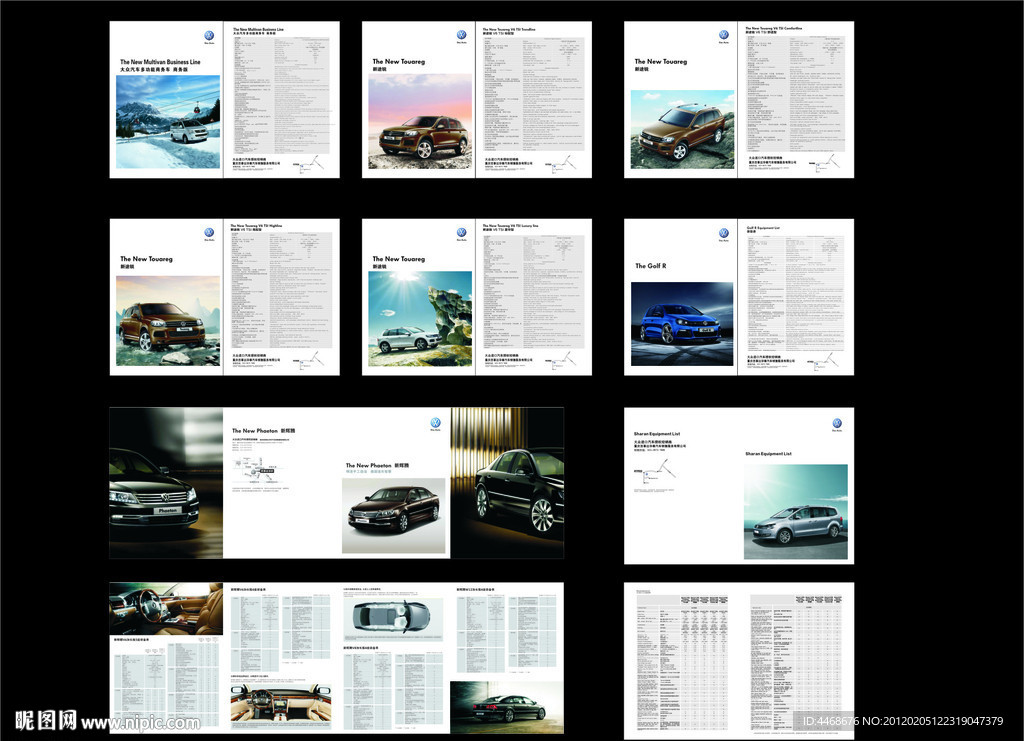
Task: Select the blue Golf R photo
Action: (x=682, y=324)
